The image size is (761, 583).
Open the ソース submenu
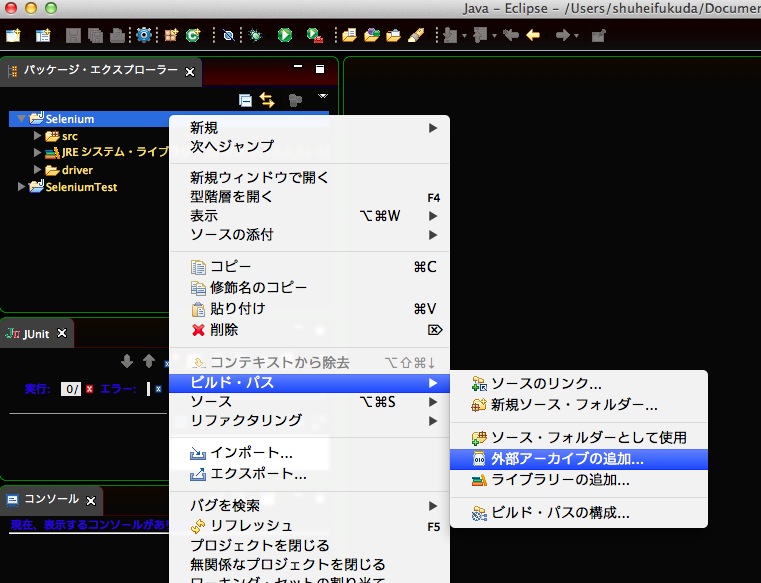pos(309,401)
